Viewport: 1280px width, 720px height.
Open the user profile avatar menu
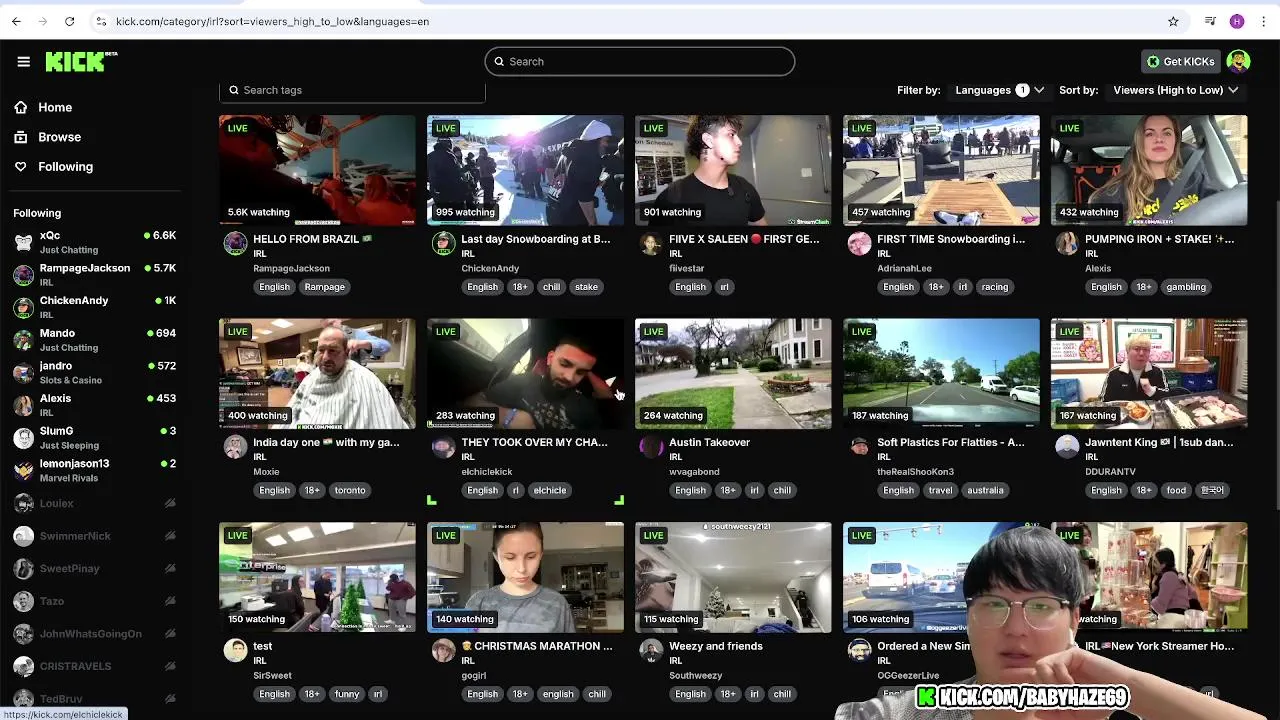click(x=1238, y=62)
